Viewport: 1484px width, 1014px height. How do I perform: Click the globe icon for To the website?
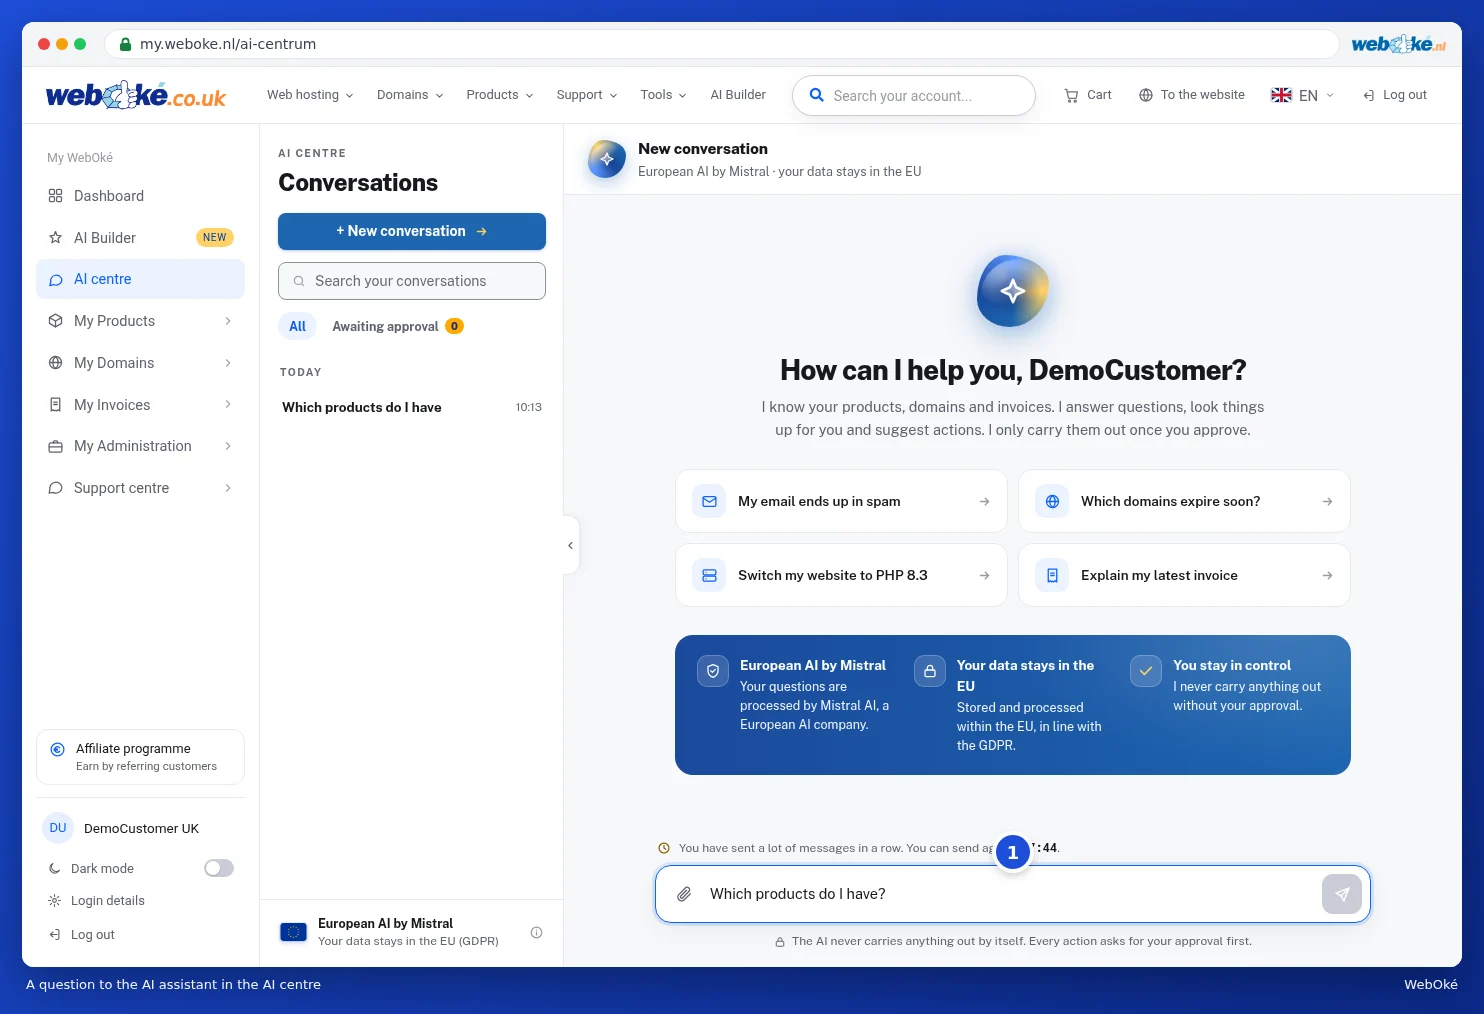point(1146,95)
